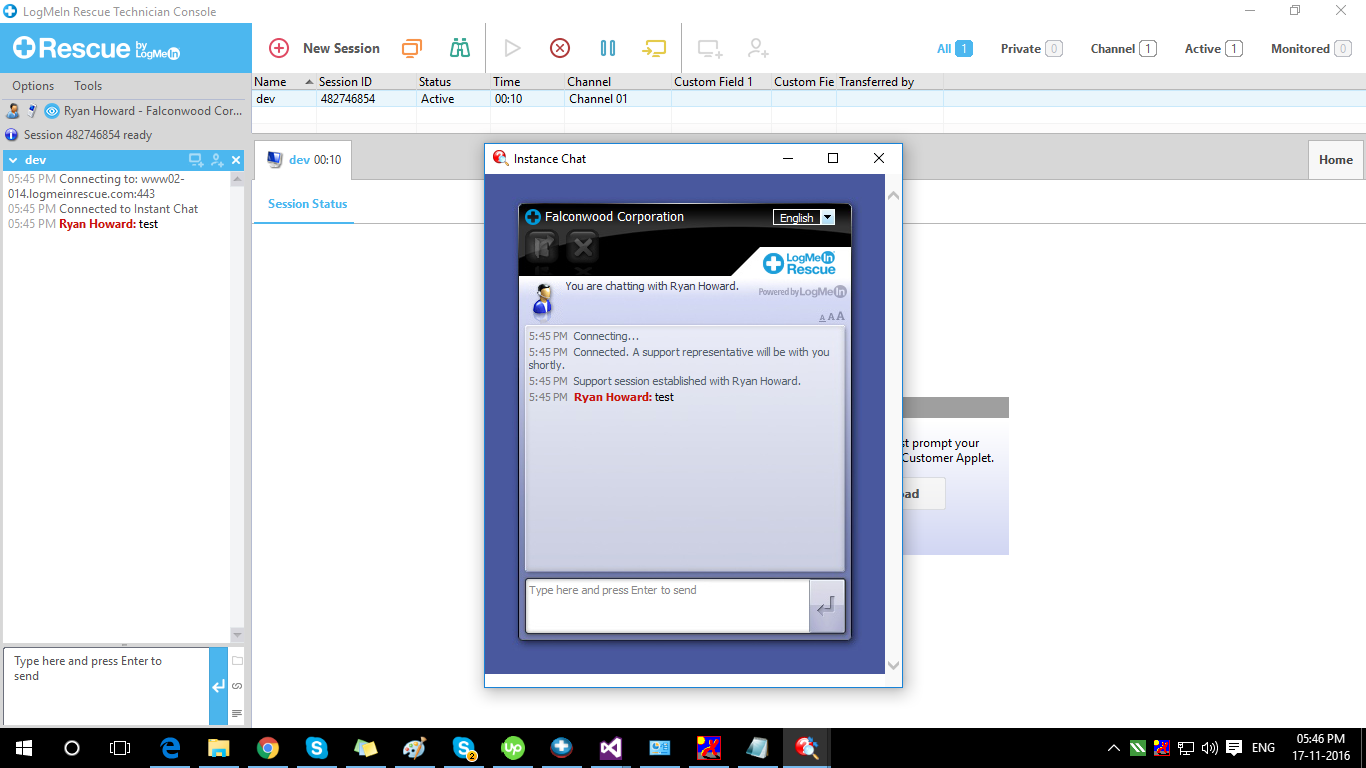Select session ID 482746854 cell
This screenshot has height=768, width=1366.
pyautogui.click(x=366, y=99)
